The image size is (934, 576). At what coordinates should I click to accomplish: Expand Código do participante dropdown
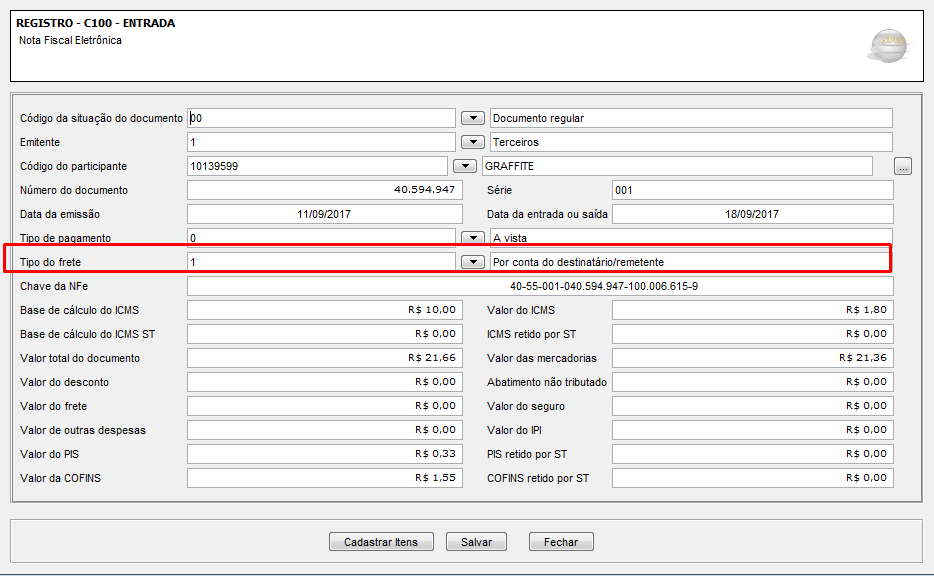click(464, 166)
